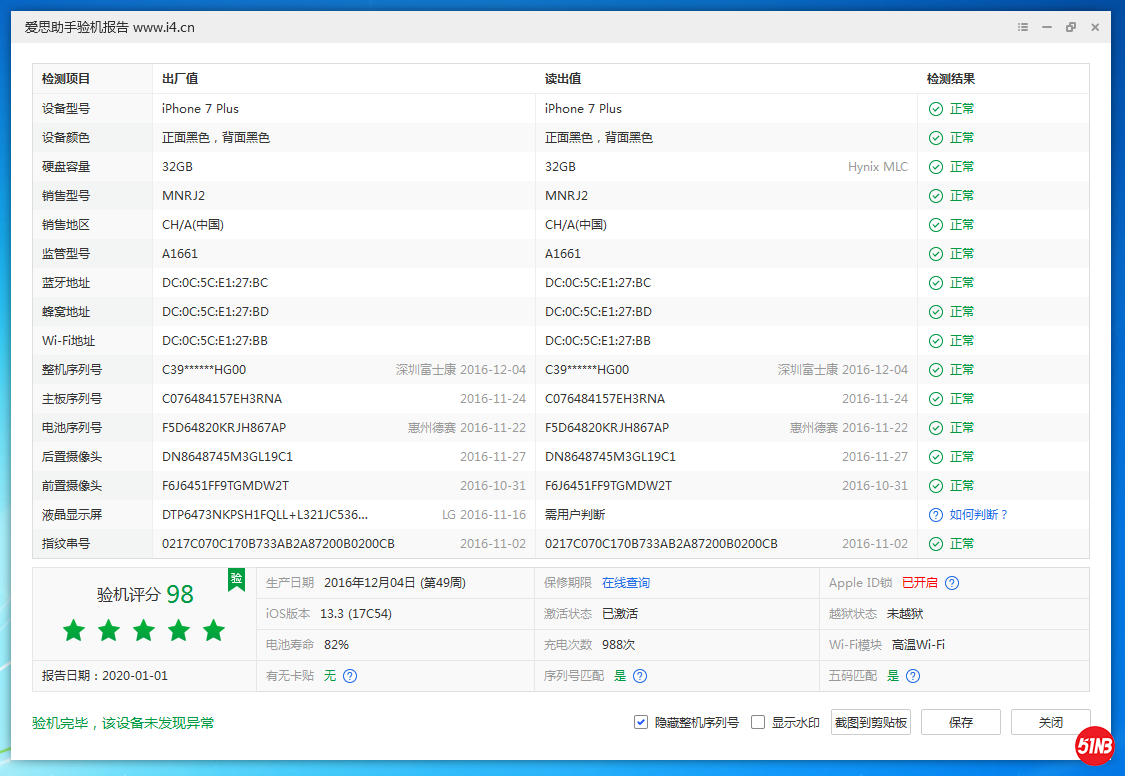The image size is (1125, 776).
Task: Click the green 验 ribbon badge
Action: [x=236, y=580]
